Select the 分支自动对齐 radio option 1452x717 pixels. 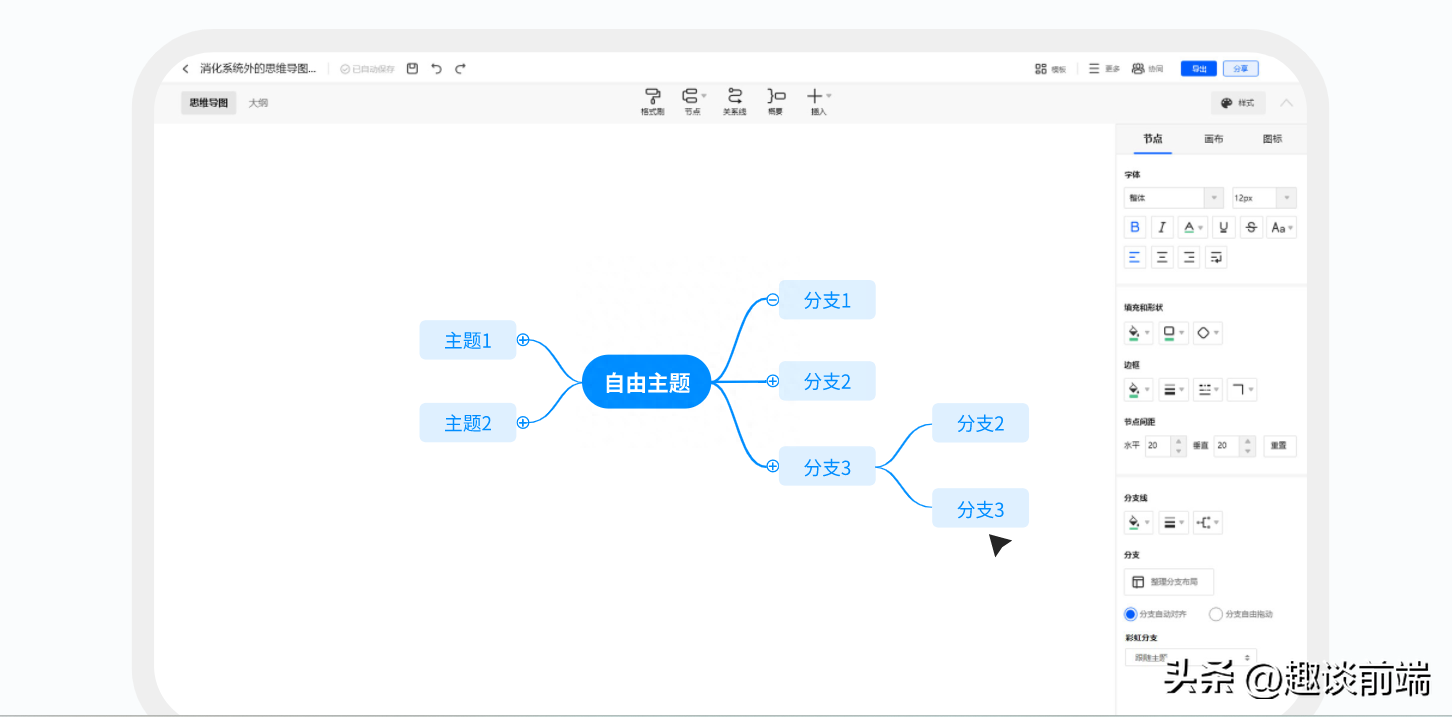click(x=1131, y=614)
